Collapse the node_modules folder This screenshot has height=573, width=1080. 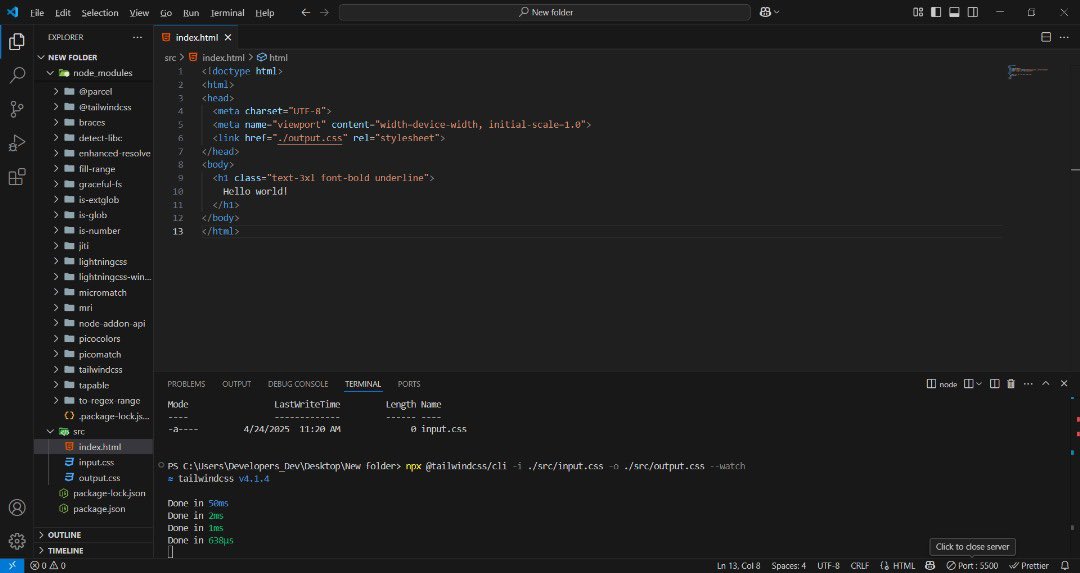click(50, 73)
